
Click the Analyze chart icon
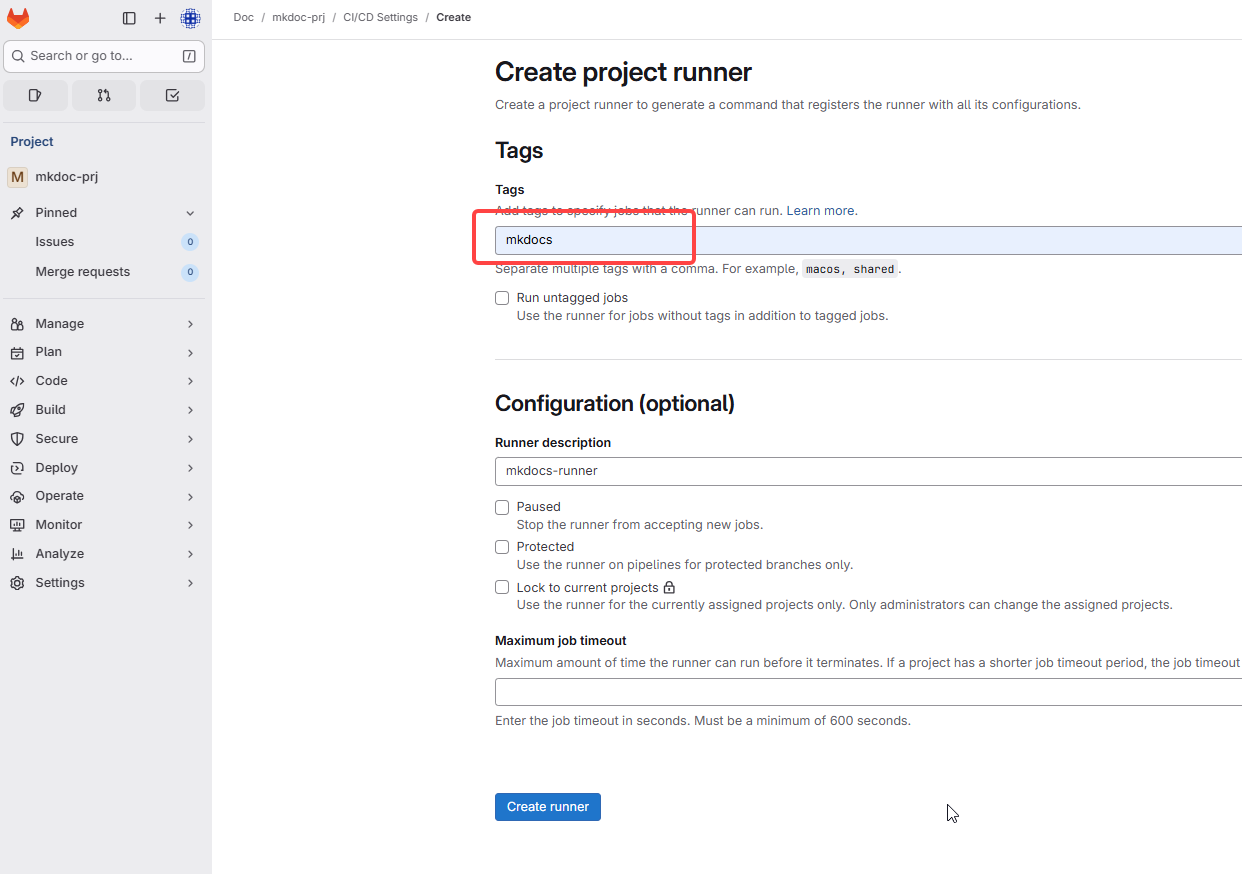(17, 554)
